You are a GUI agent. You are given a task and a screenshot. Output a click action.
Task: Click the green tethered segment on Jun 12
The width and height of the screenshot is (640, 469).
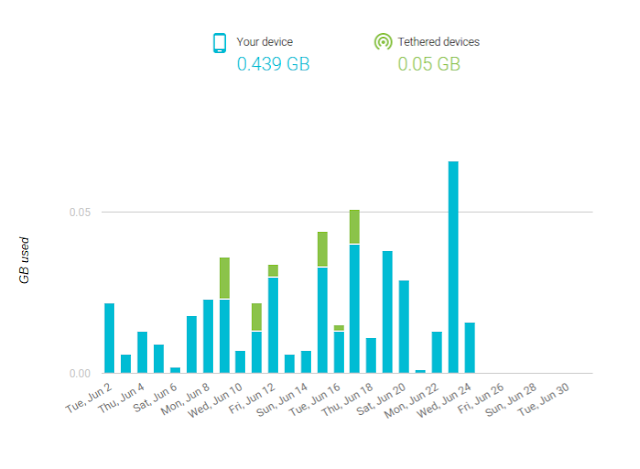pos(273,271)
